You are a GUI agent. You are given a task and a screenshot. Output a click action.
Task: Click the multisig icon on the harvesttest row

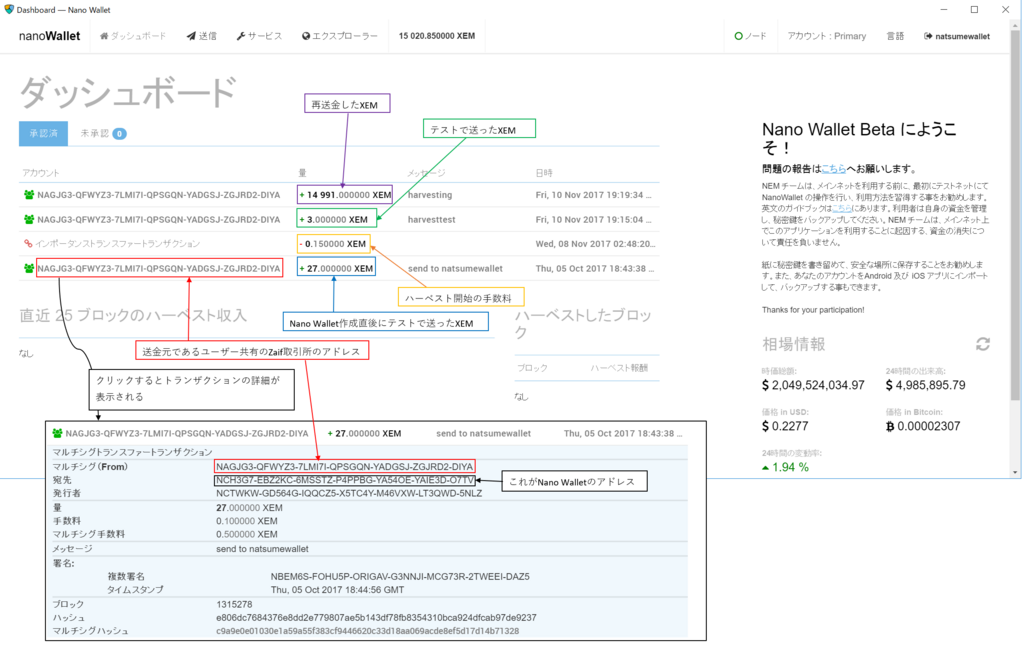tap(29, 219)
